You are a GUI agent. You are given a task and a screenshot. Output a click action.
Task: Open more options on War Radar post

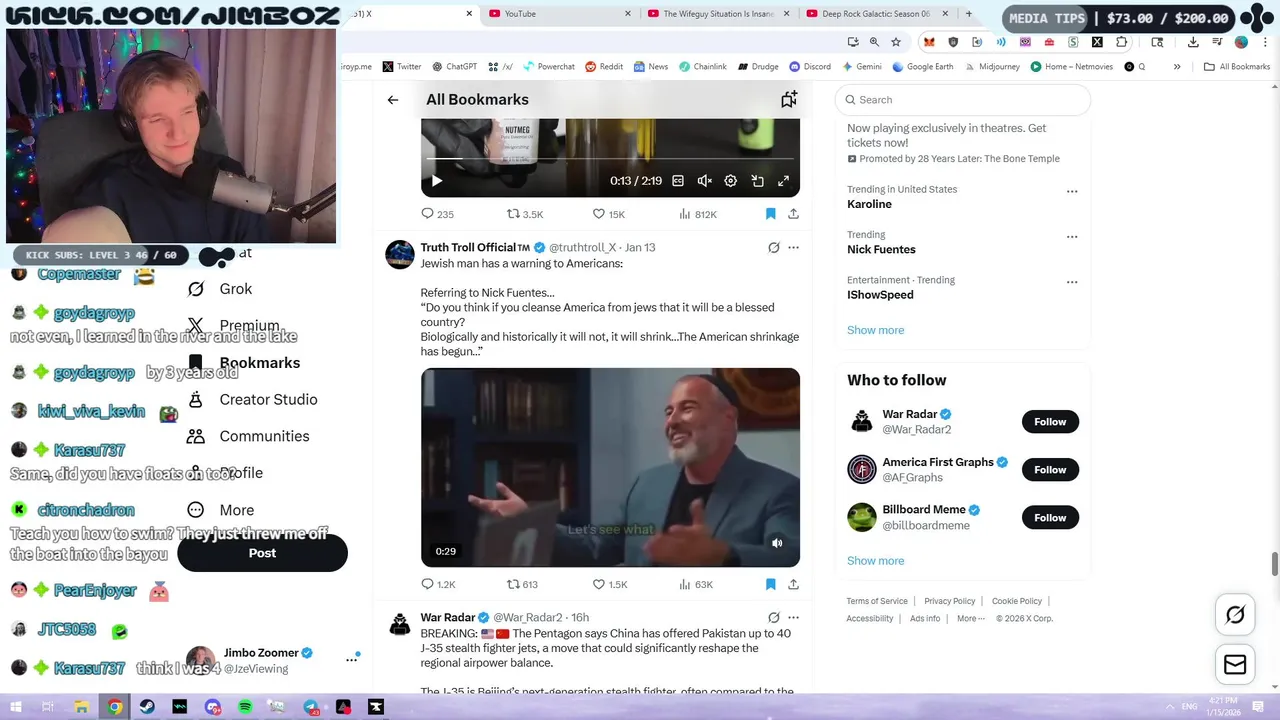pyautogui.click(x=793, y=617)
